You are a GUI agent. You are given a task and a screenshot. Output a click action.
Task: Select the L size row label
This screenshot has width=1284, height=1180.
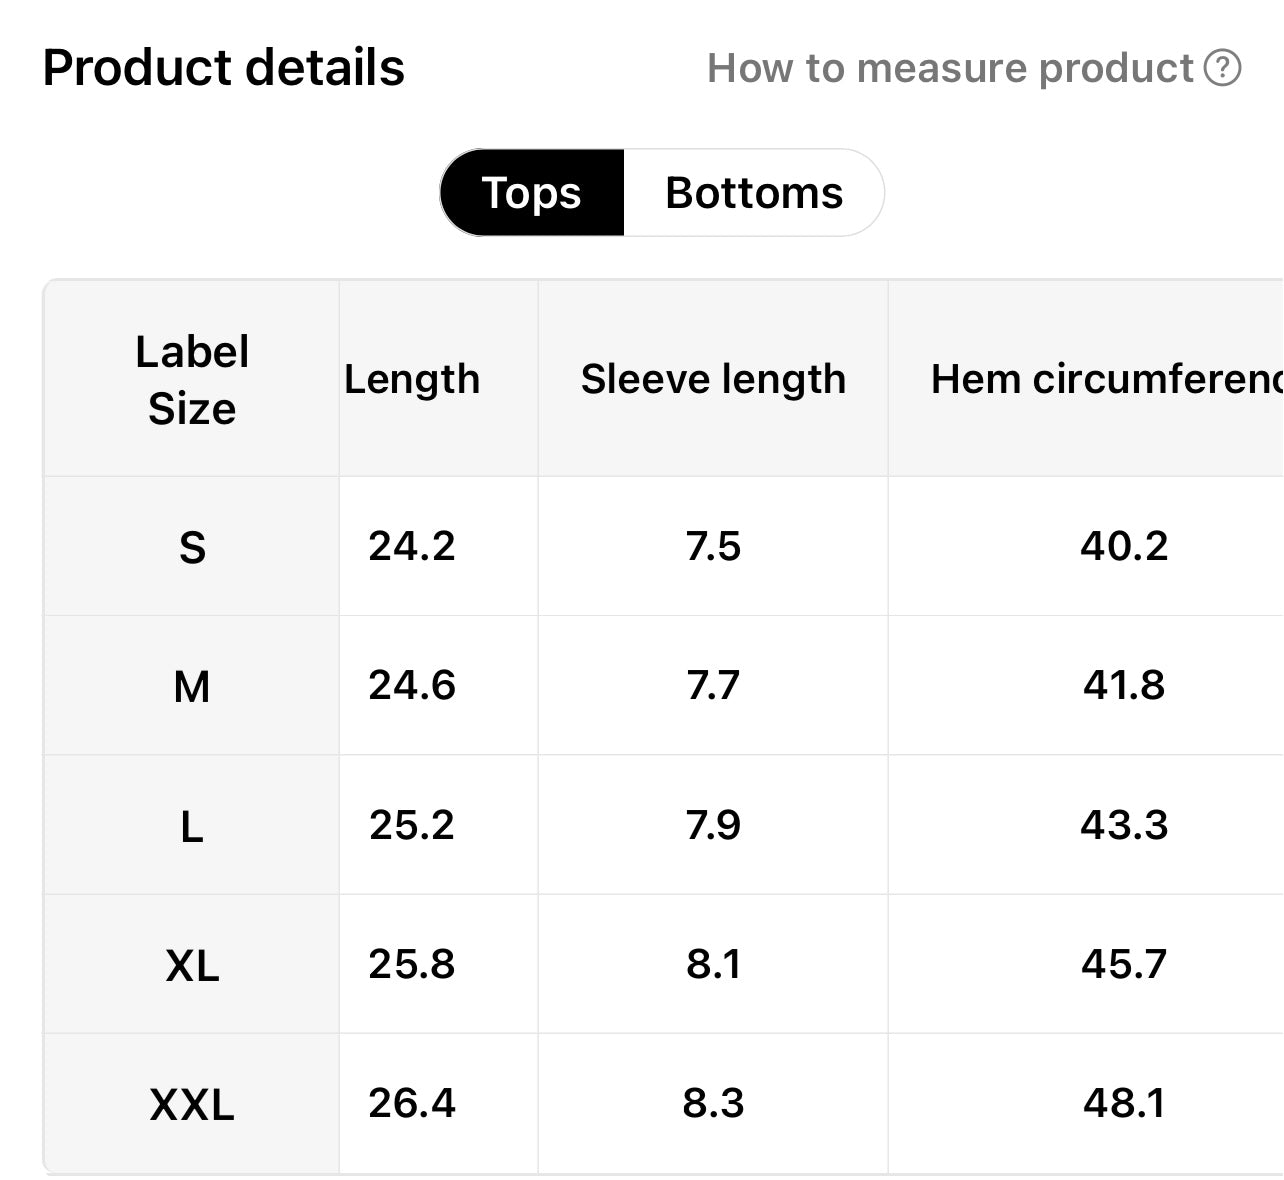point(192,826)
